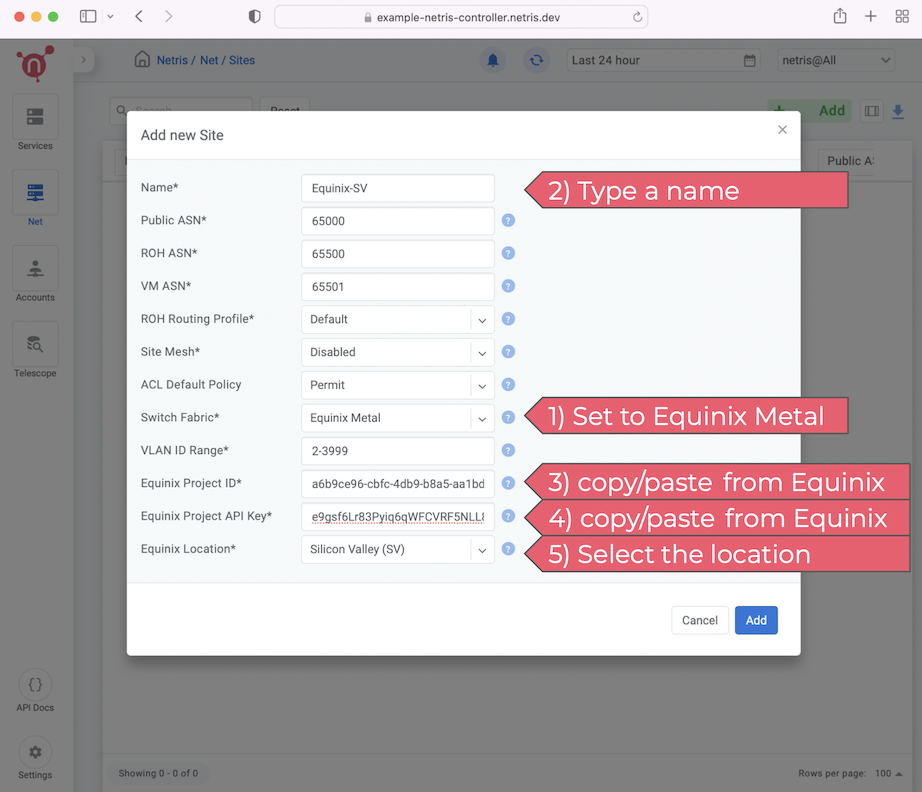Click the refresh icon in the header
The height and width of the screenshot is (792, 922).
pyautogui.click(x=536, y=60)
